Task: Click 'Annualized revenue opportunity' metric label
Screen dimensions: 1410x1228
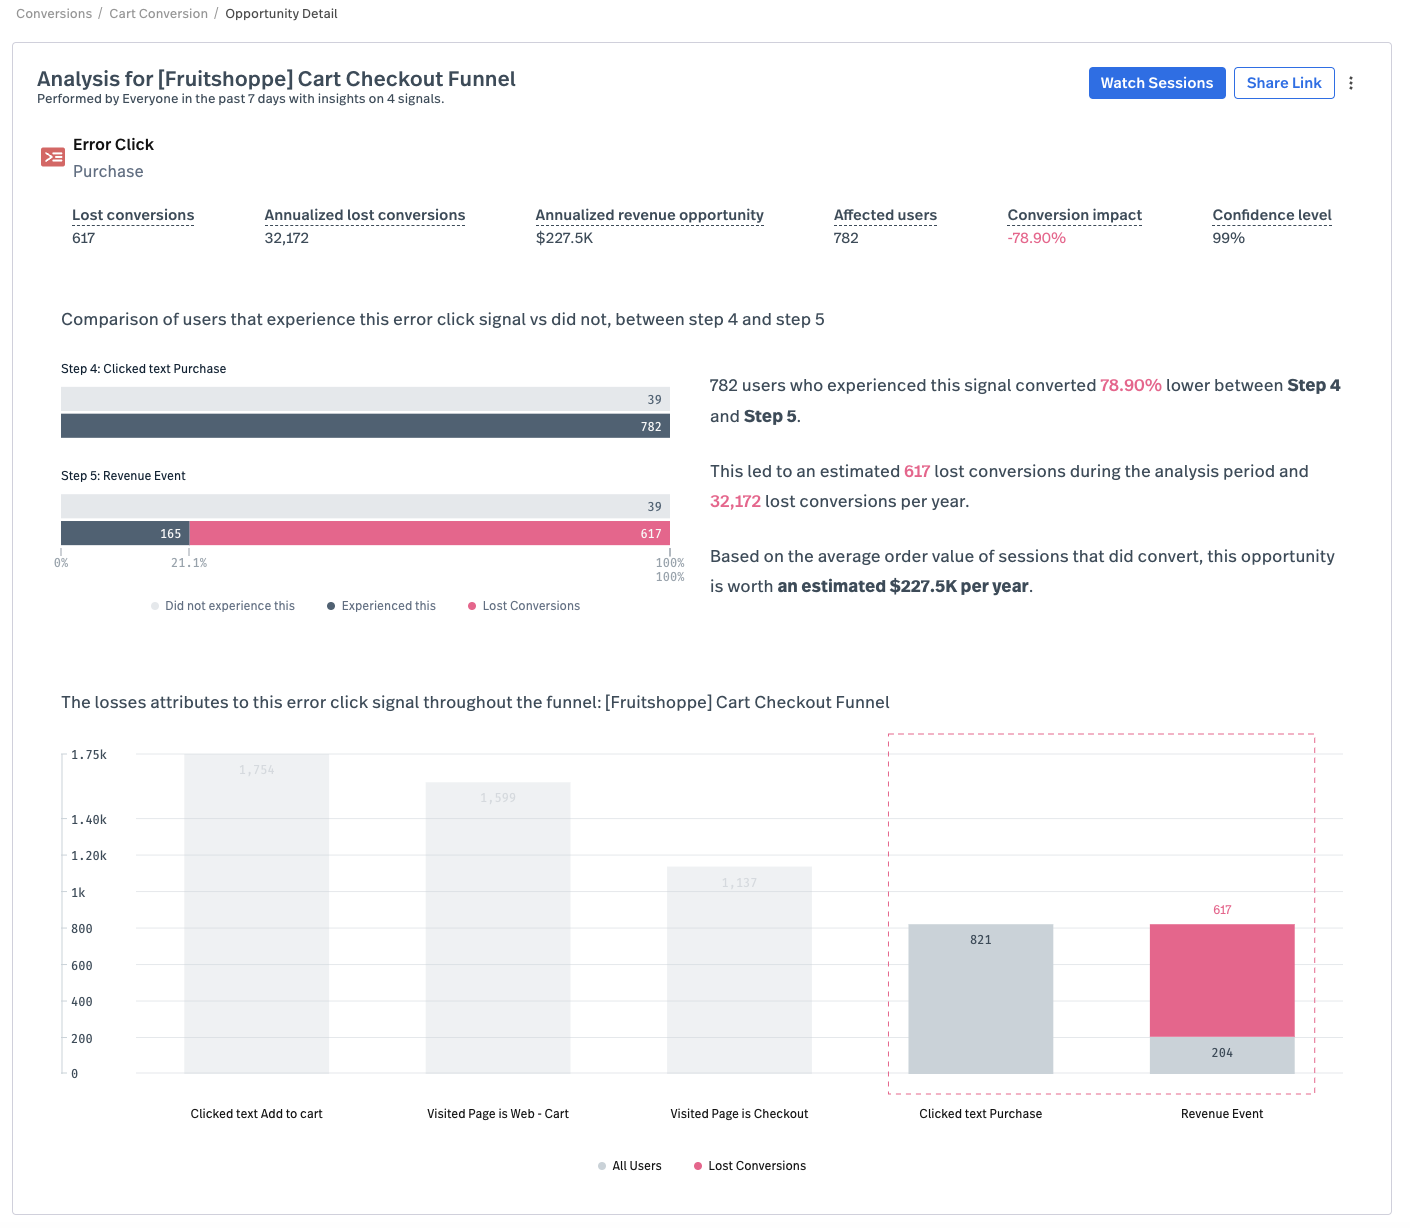Action: [649, 215]
